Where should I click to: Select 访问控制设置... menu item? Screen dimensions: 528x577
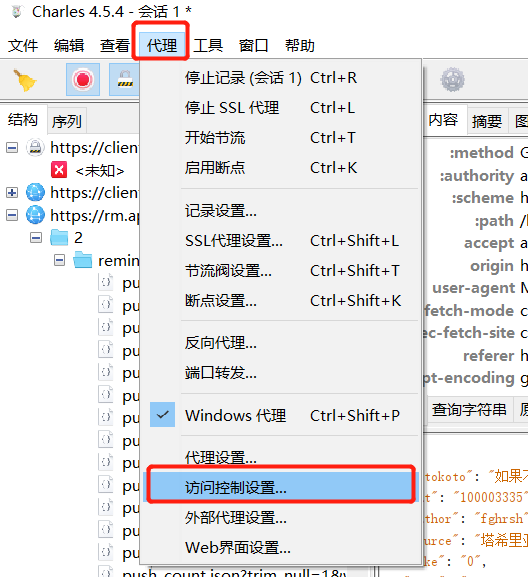[280, 487]
